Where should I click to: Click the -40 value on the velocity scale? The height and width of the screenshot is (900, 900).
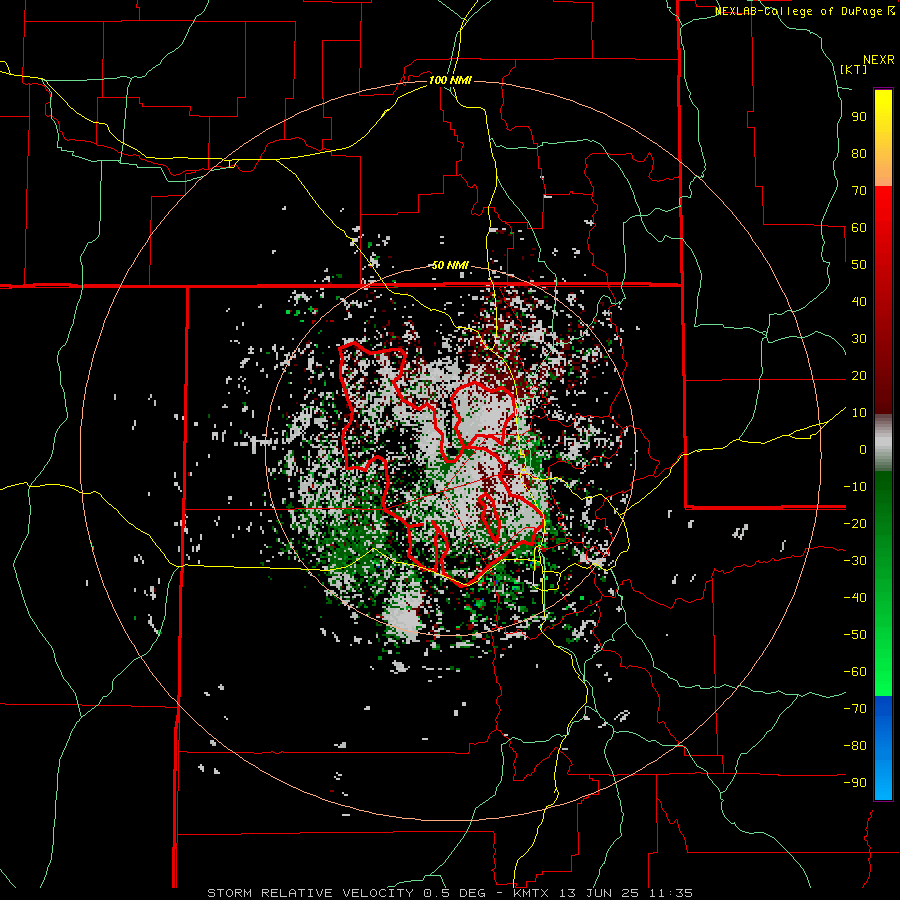click(855, 598)
